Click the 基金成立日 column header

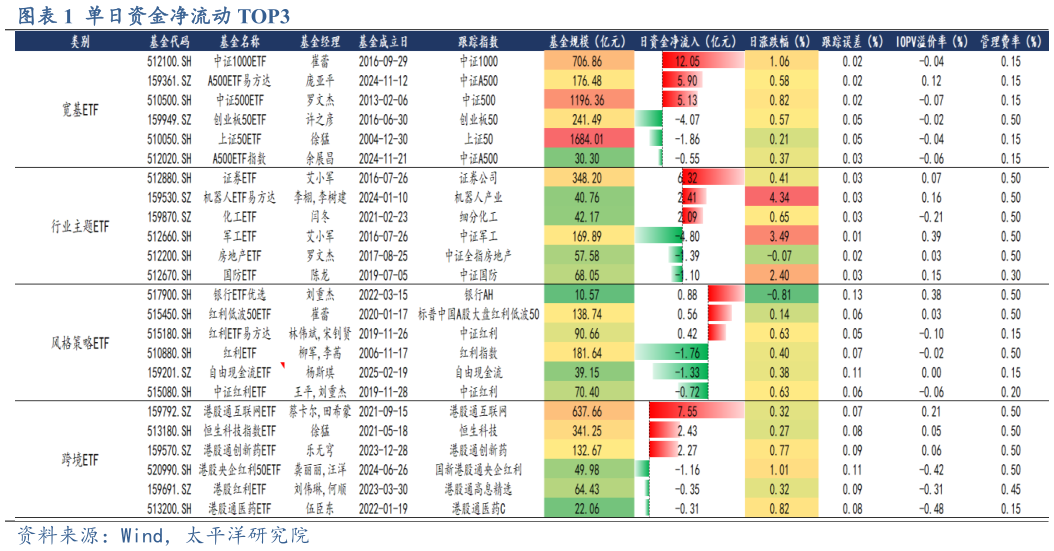383,42
